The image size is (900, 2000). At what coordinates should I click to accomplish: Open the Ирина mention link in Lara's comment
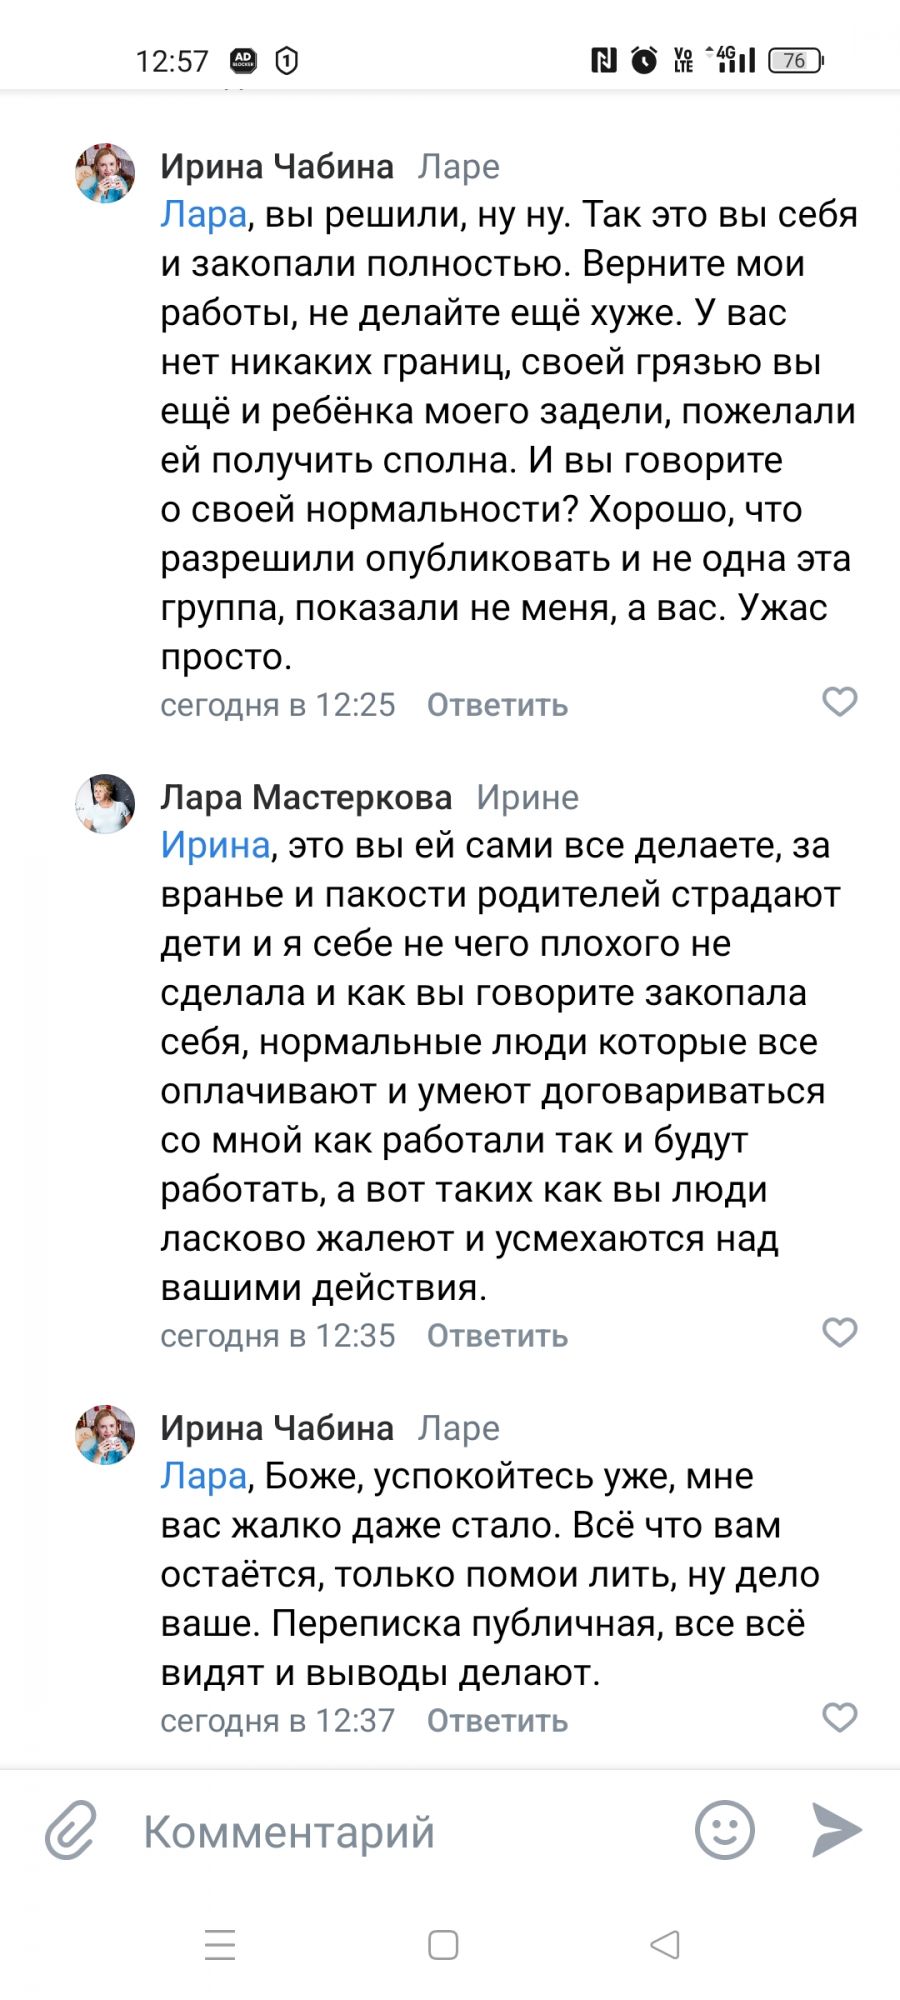(x=215, y=845)
